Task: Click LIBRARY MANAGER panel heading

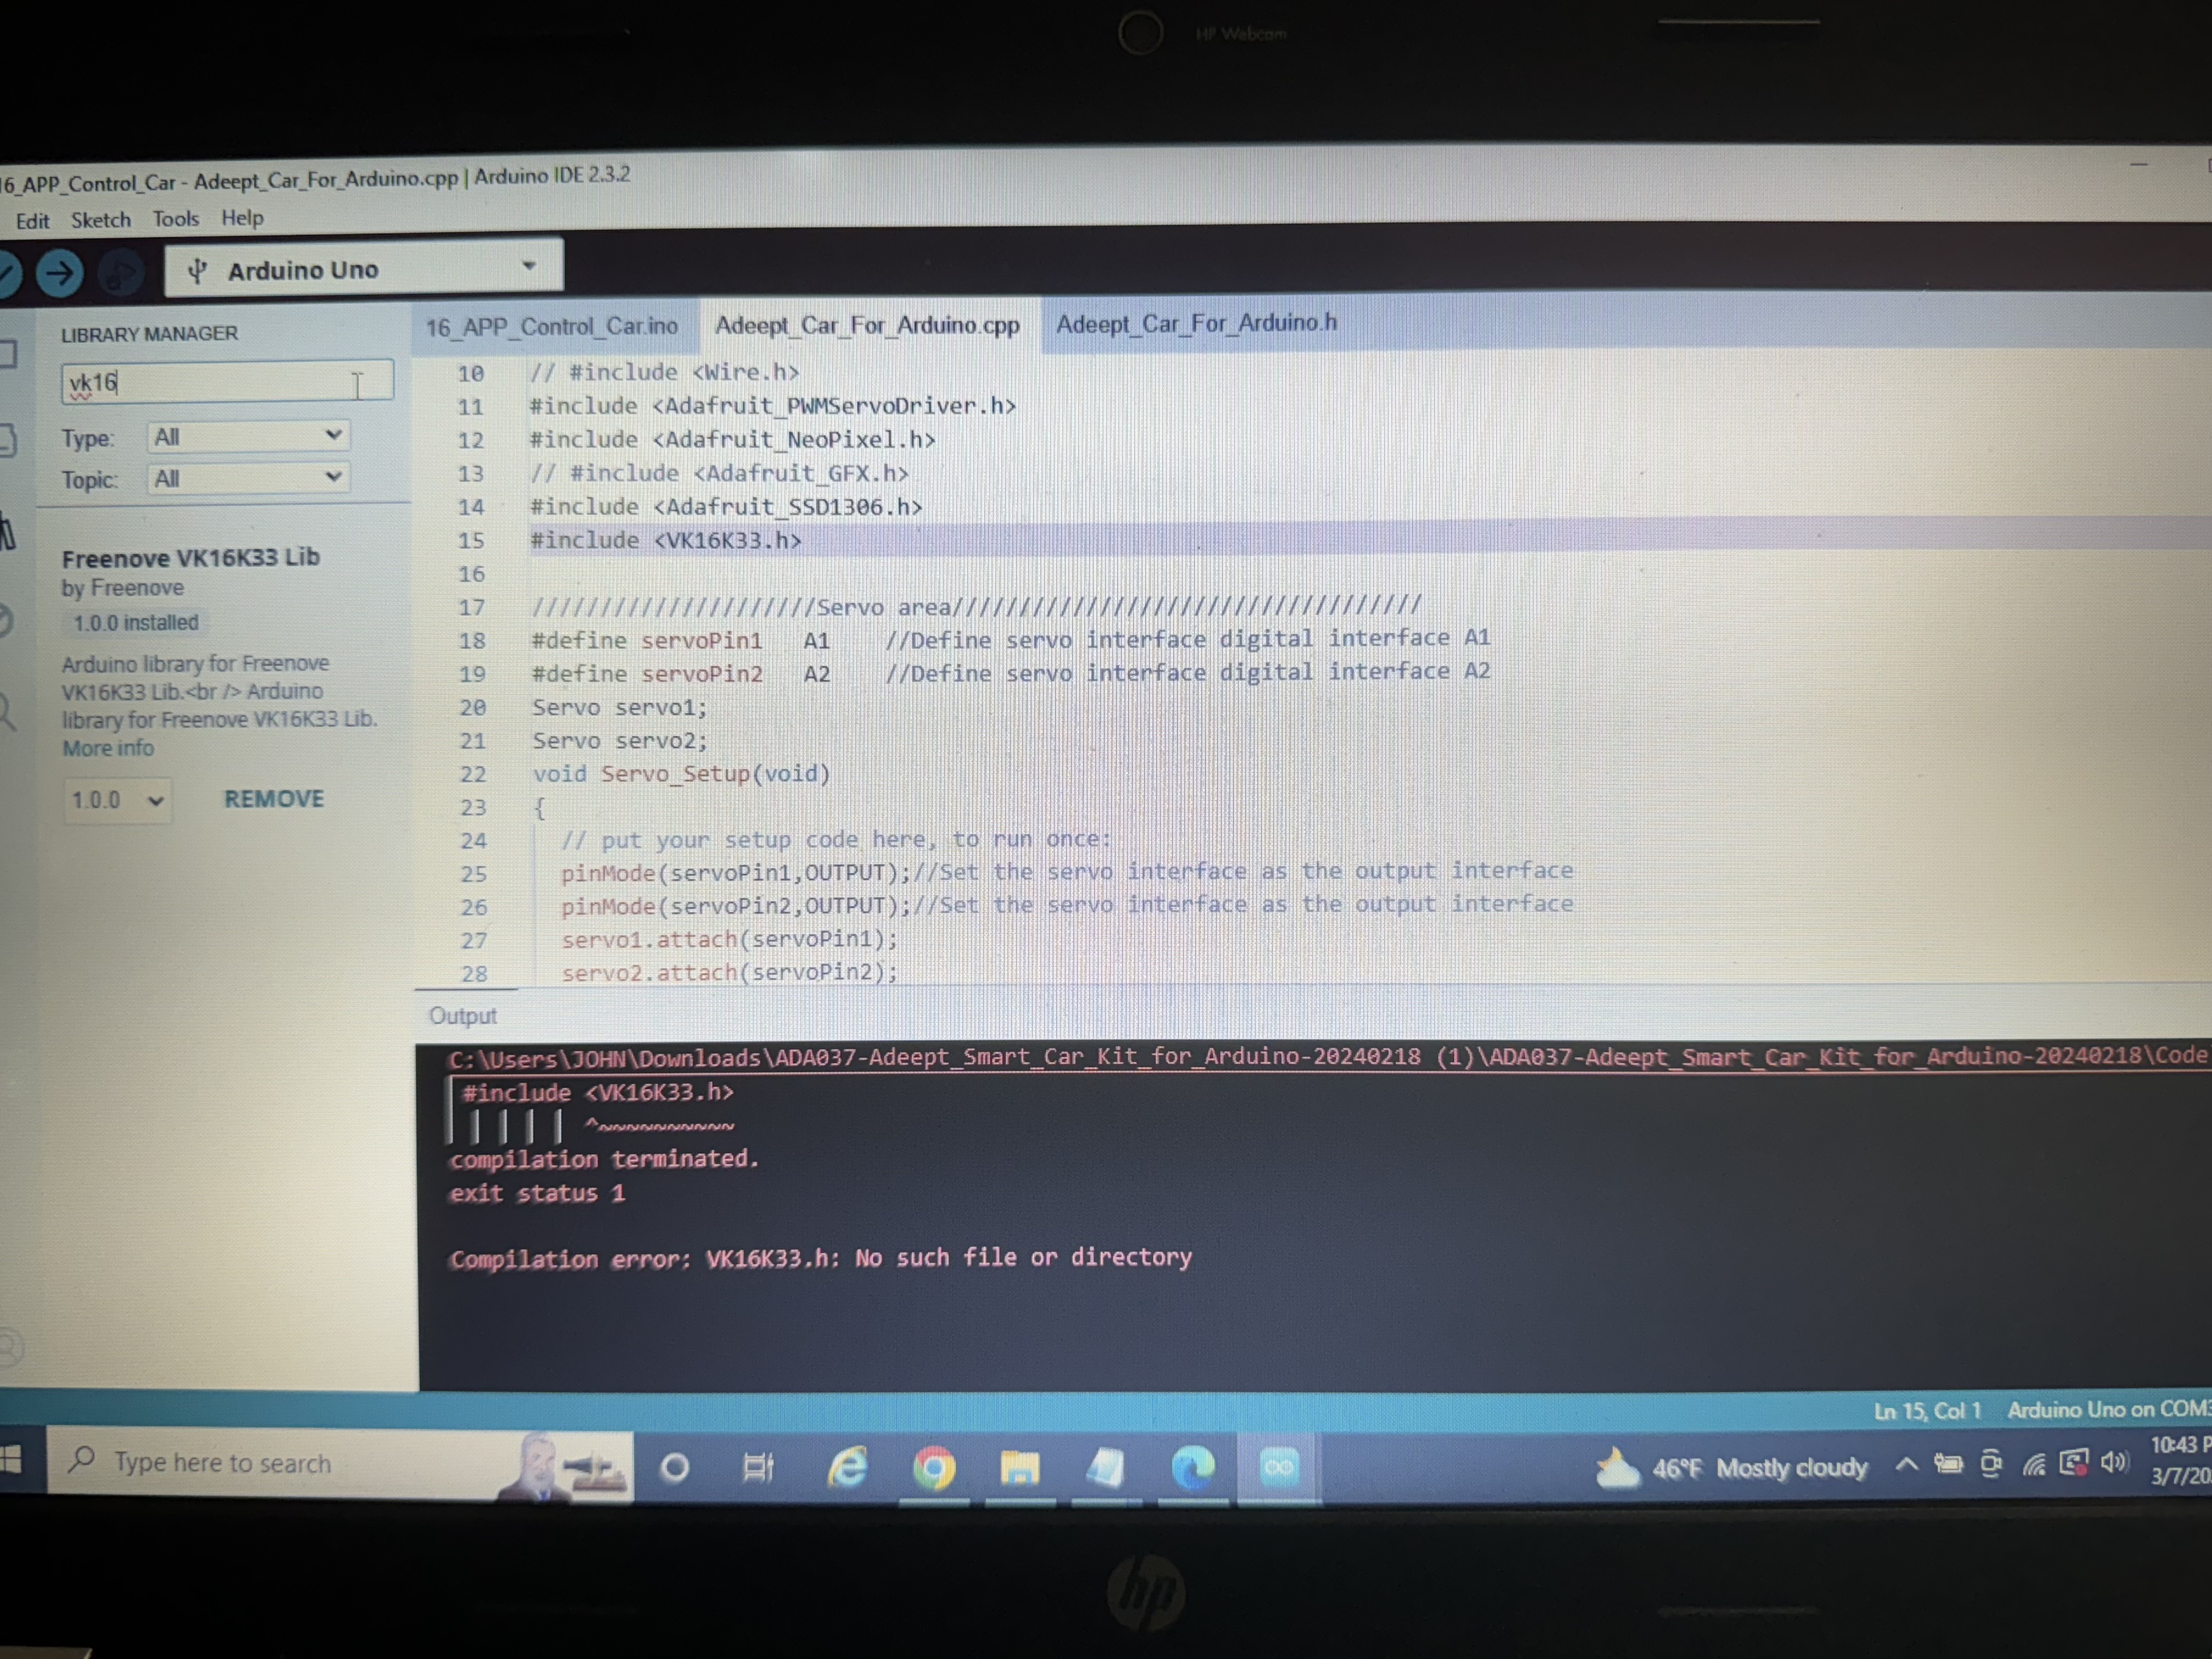Action: 149,334
